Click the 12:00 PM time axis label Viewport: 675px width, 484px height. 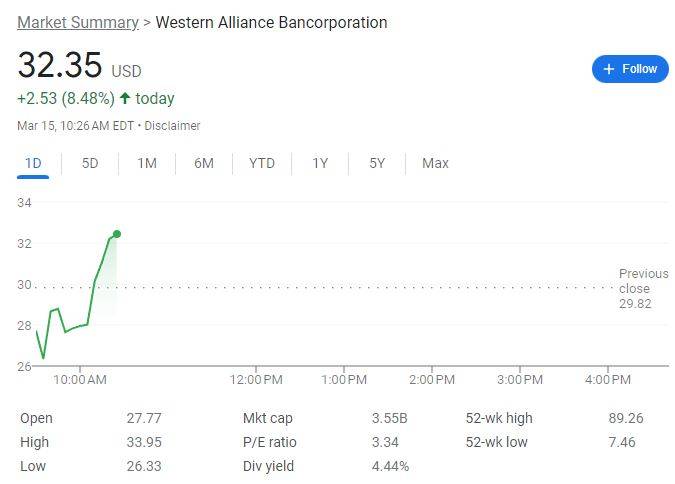tap(256, 380)
